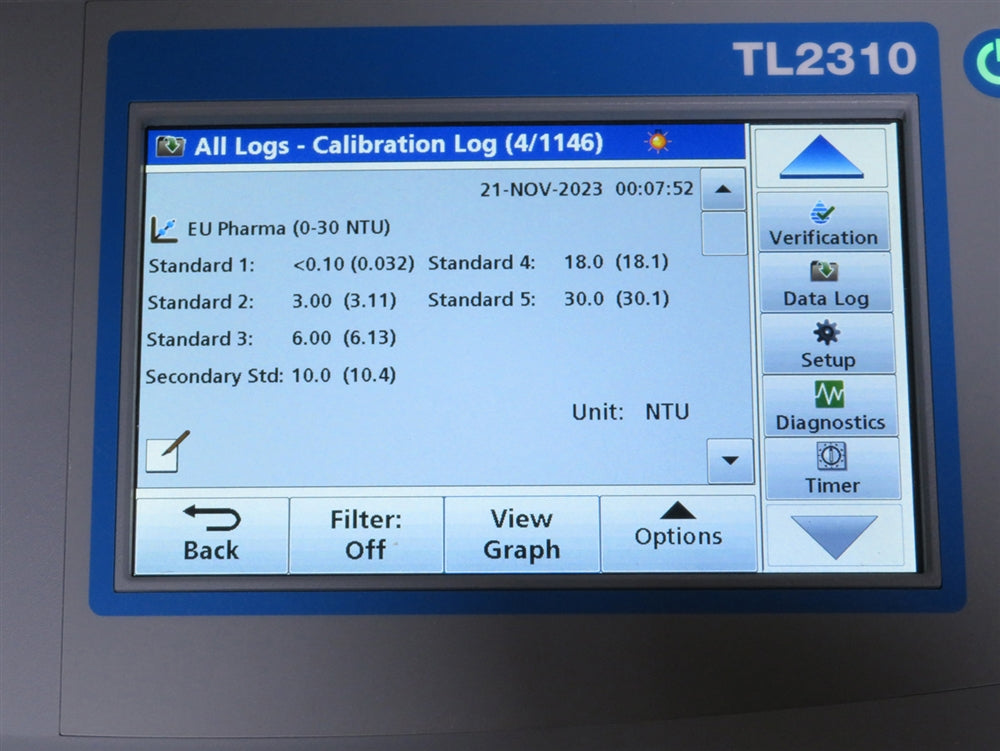The width and height of the screenshot is (1000, 751).
Task: Select Standard 4 value 18.0 (18.1)
Action: coord(616,261)
